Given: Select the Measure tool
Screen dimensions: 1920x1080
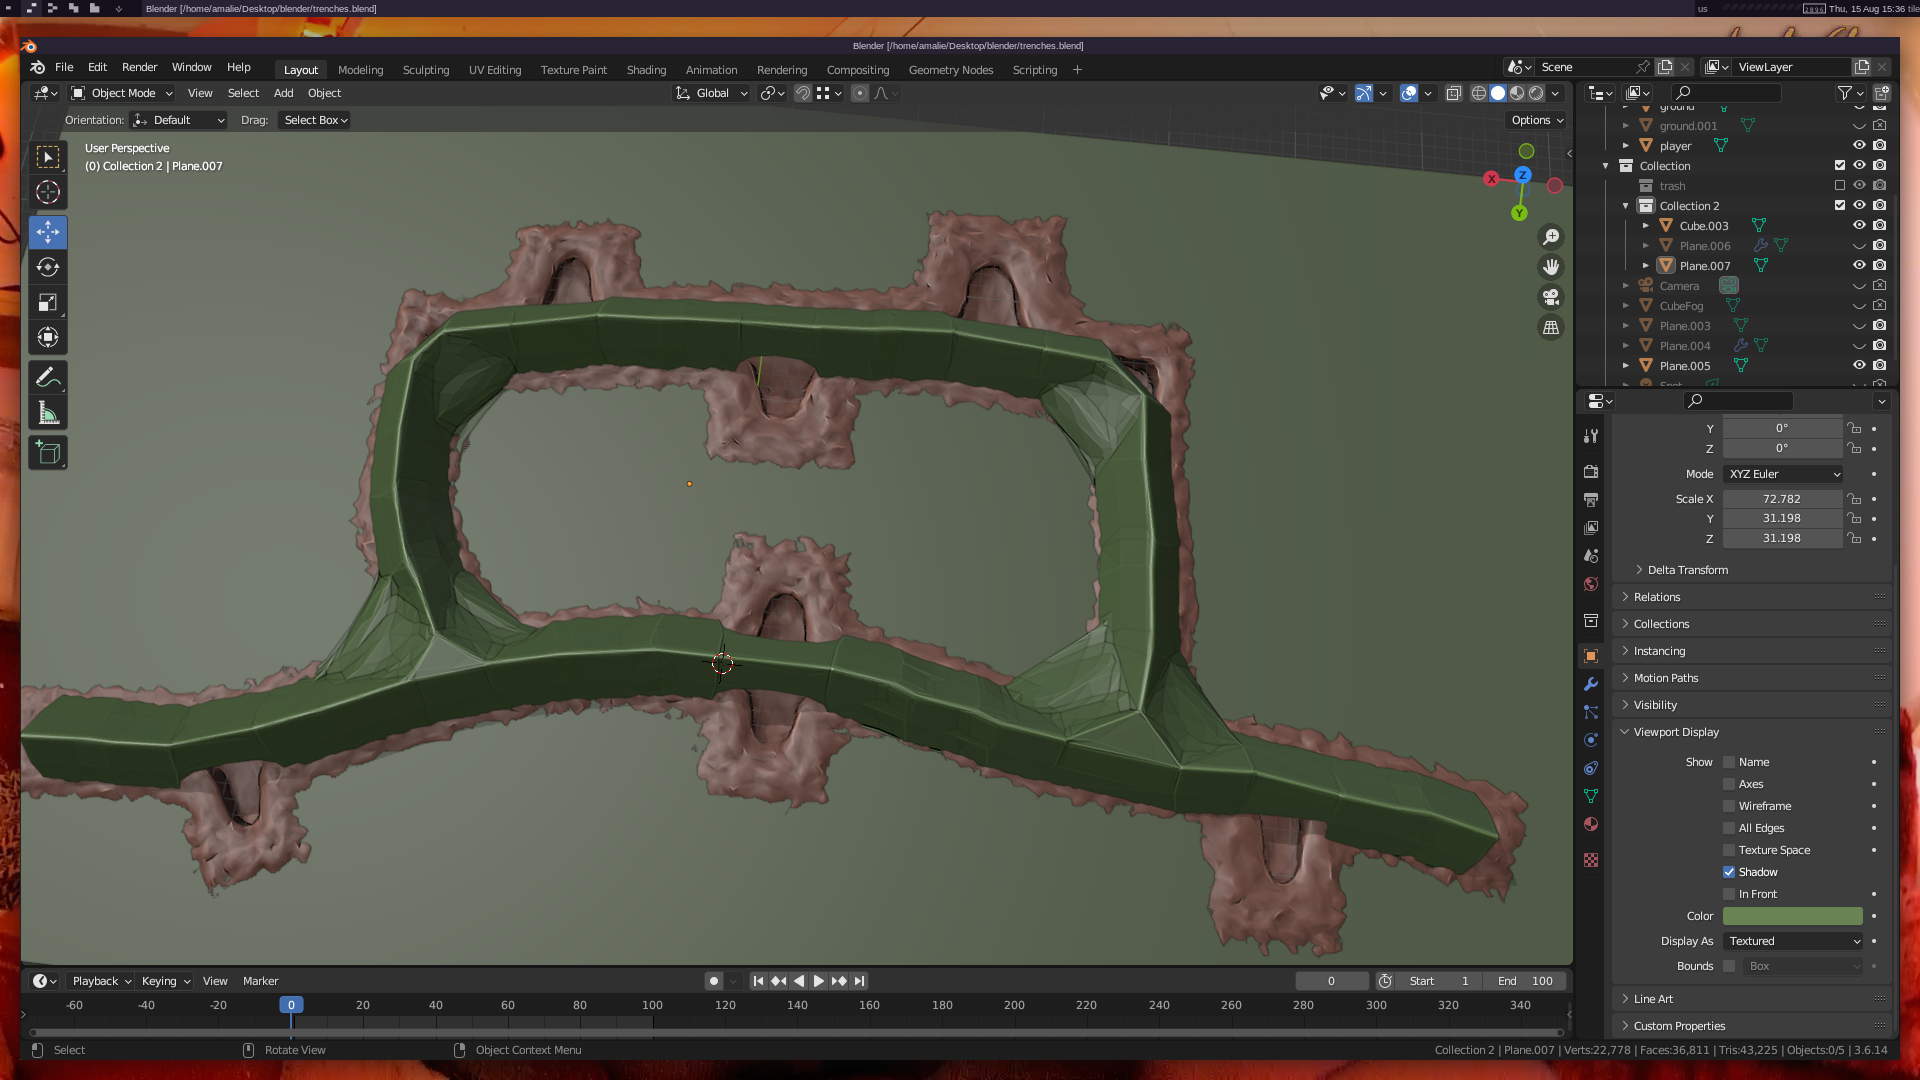Looking at the screenshot, I should pyautogui.click(x=47, y=413).
